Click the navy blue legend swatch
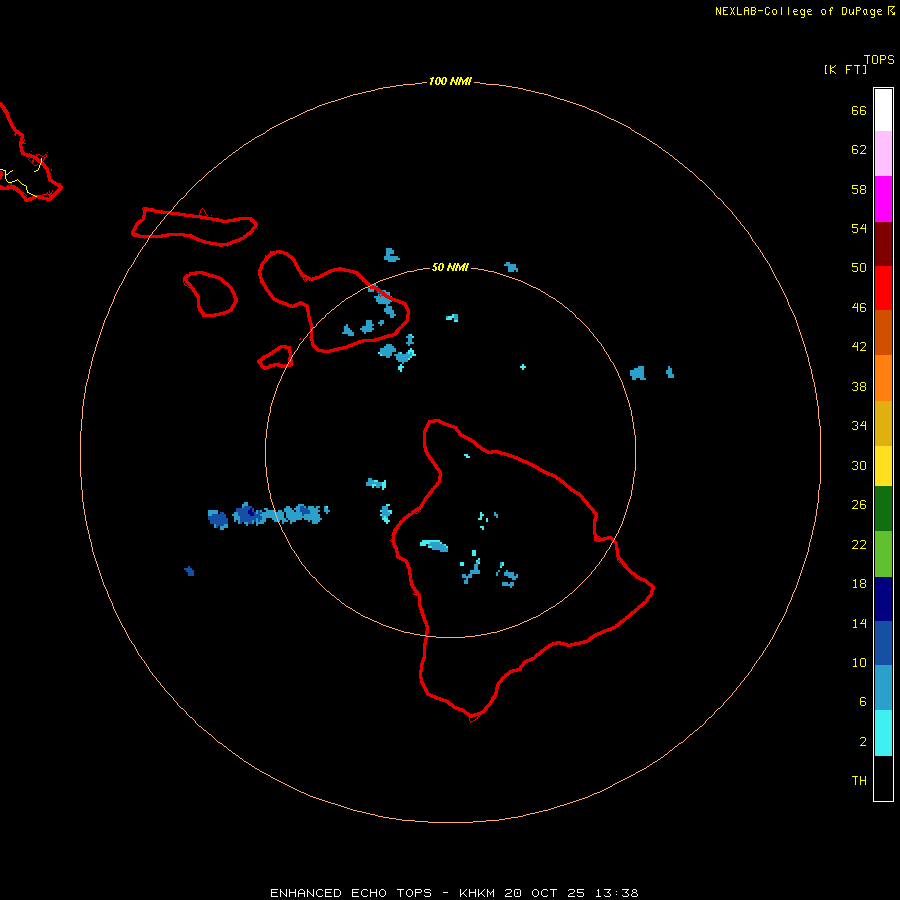 [883, 599]
